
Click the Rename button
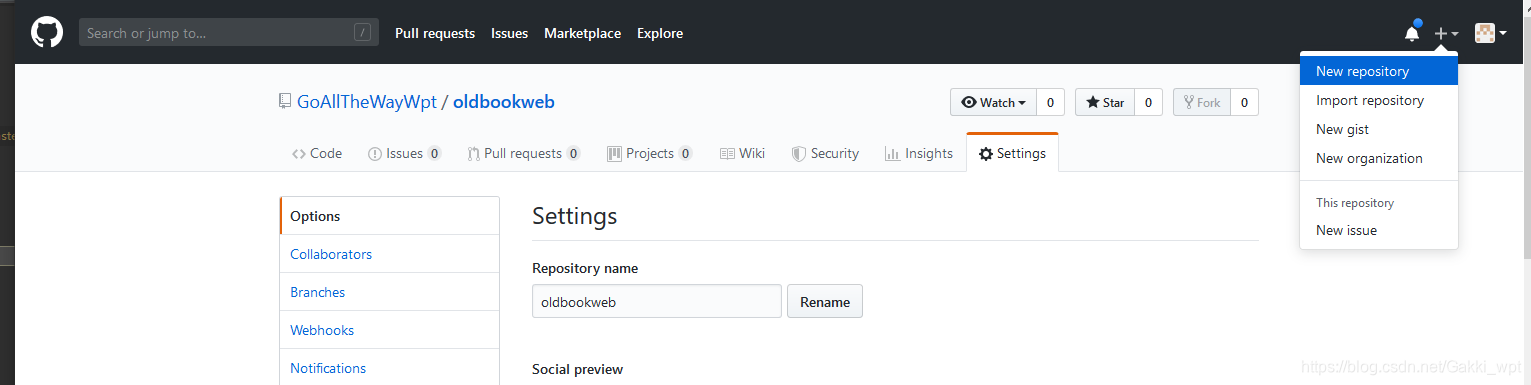(x=825, y=301)
